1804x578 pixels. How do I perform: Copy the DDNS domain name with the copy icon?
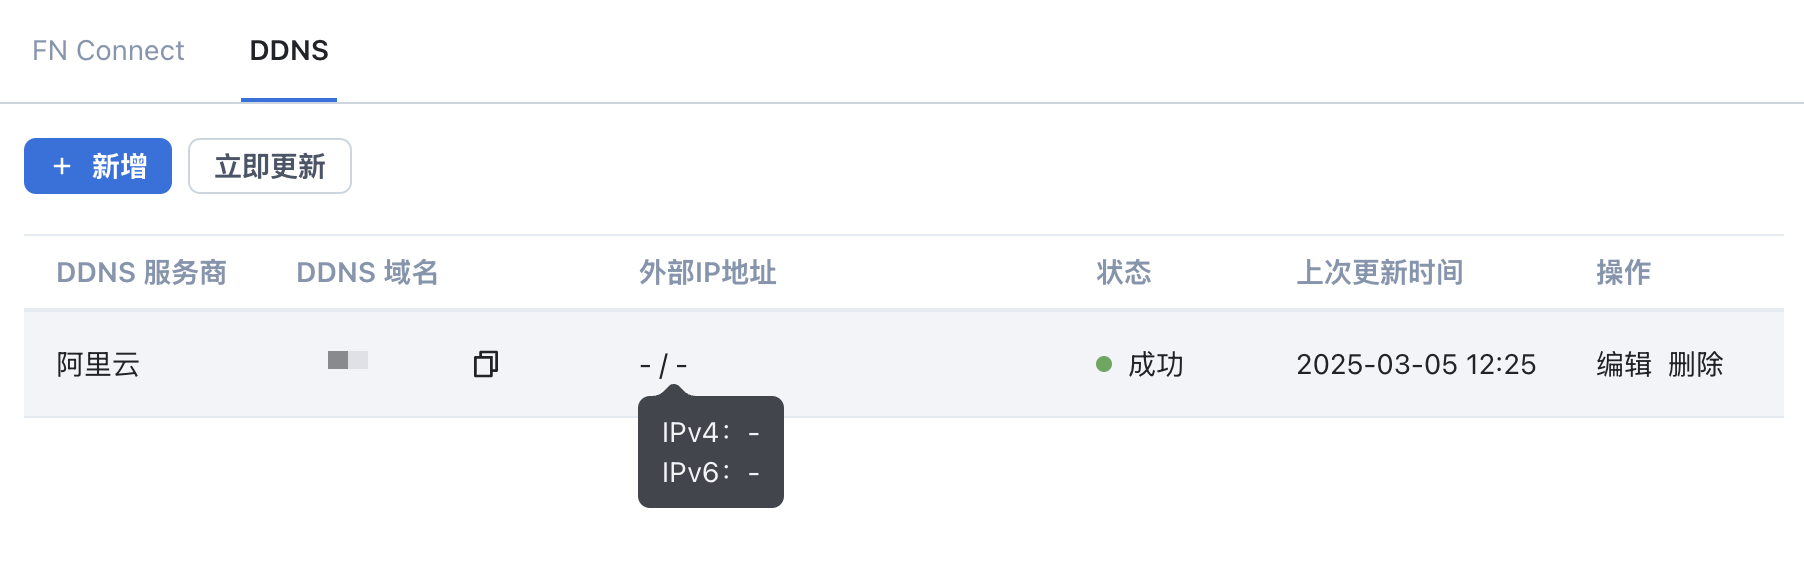[486, 364]
